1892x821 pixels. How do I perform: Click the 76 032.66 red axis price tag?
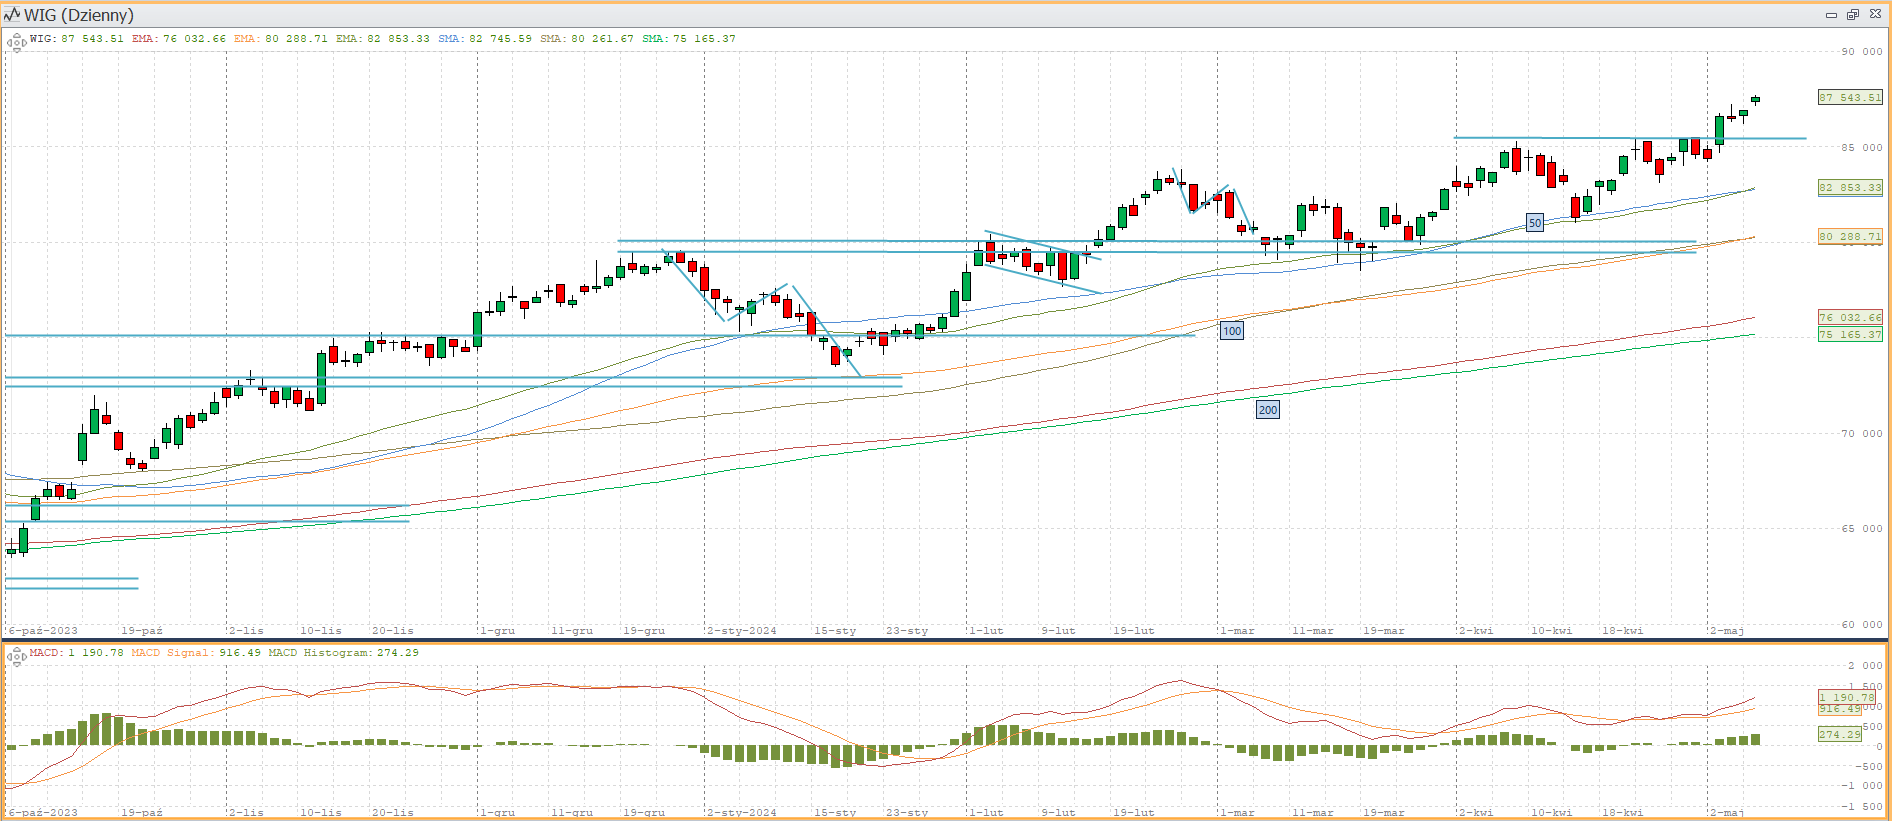(x=1850, y=318)
